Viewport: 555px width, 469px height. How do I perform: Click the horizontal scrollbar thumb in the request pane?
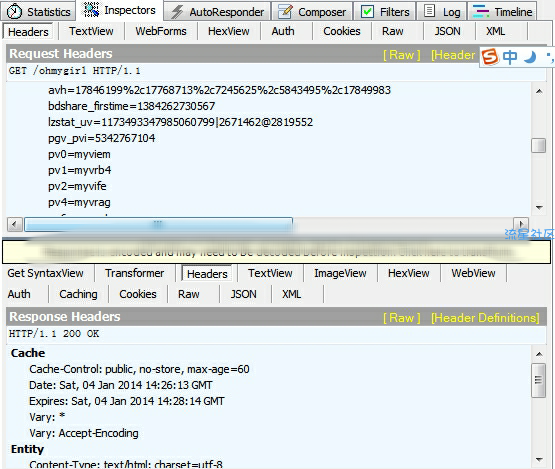pyautogui.click(x=158, y=224)
